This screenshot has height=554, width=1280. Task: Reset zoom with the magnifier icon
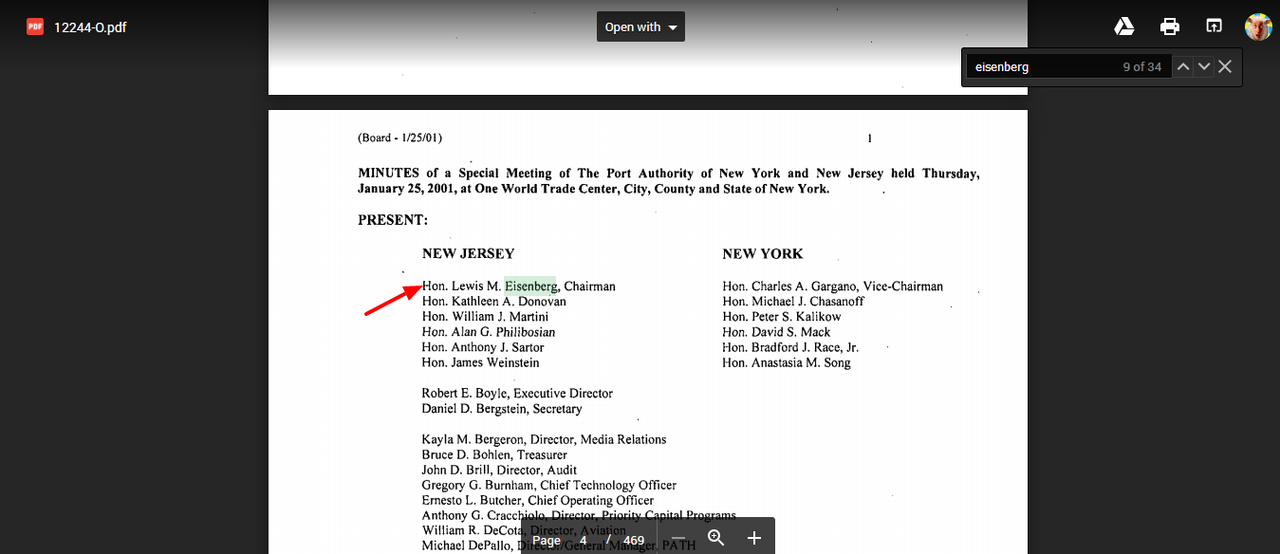[x=716, y=538]
